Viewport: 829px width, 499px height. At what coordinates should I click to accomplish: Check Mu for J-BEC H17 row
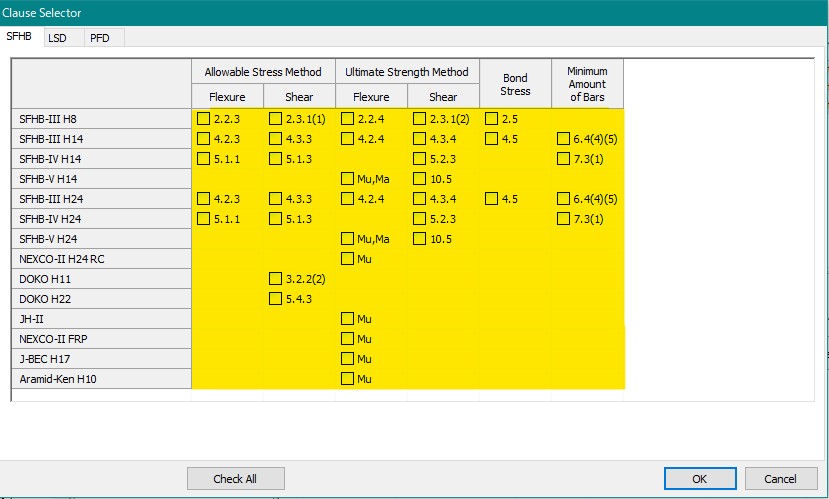pyautogui.click(x=347, y=358)
